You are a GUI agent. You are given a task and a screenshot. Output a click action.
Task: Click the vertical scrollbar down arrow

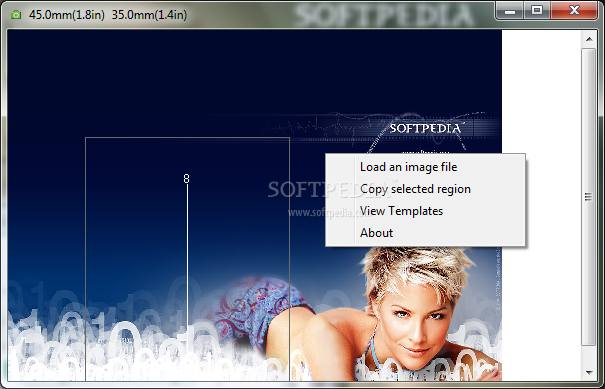(589, 372)
